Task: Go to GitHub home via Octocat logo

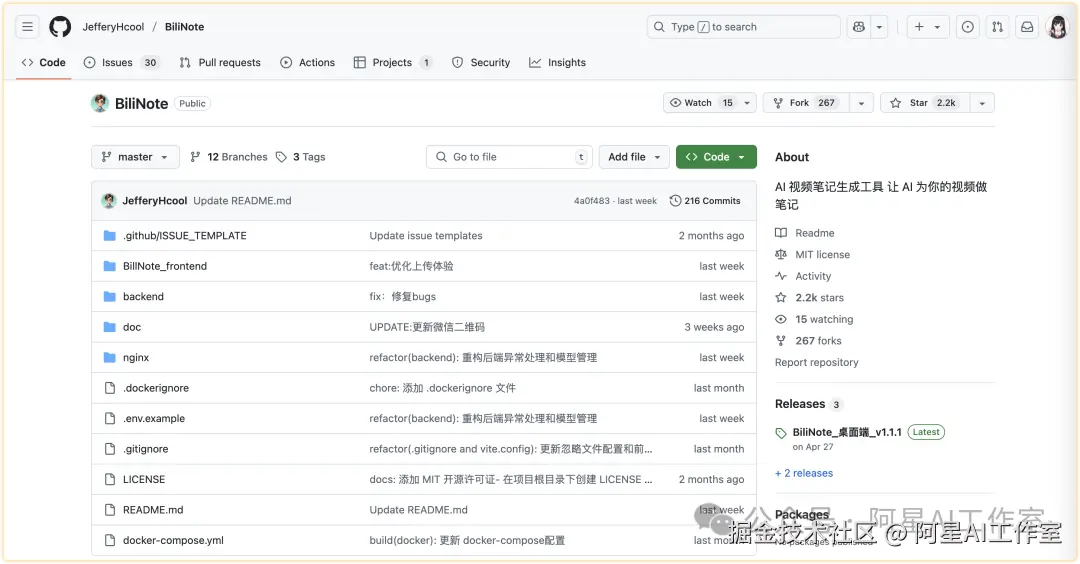Action: pos(60,27)
